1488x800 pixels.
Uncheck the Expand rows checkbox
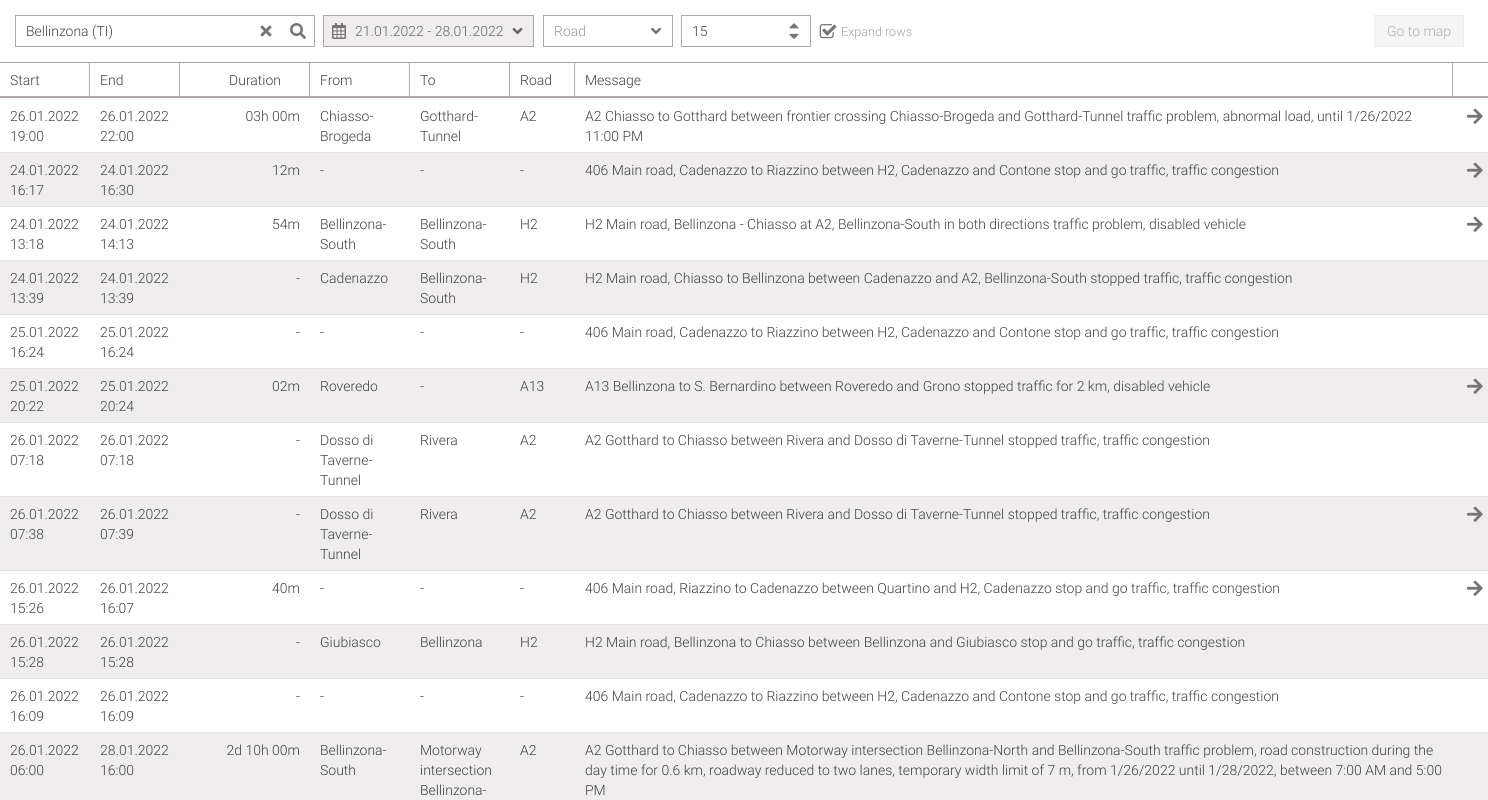click(827, 31)
